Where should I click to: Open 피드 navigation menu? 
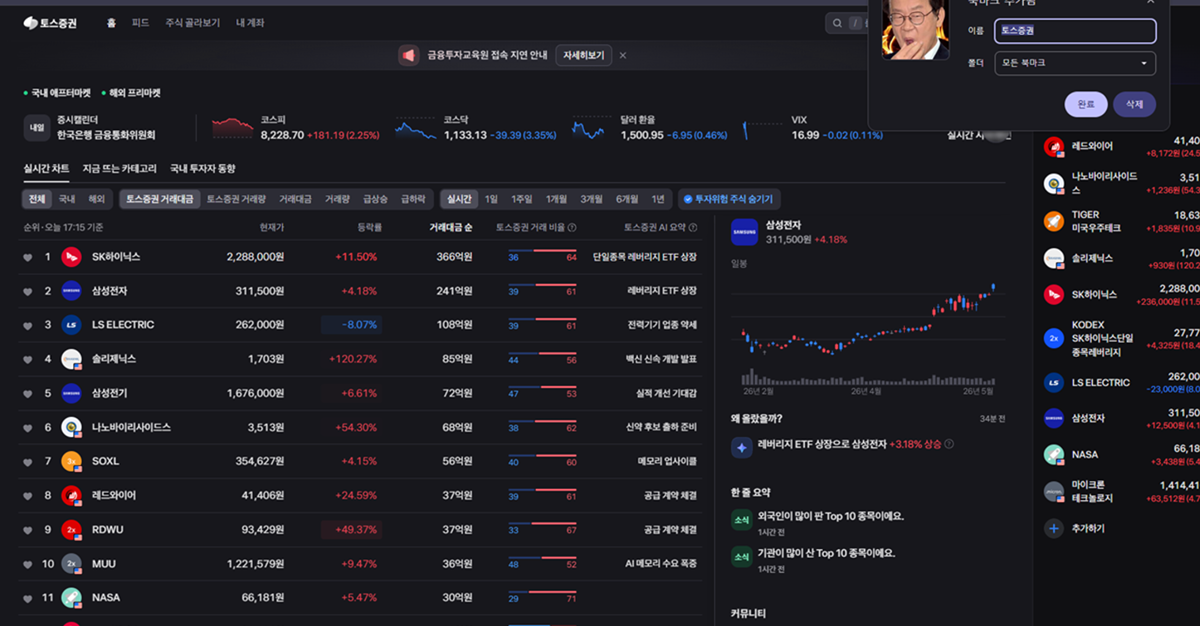(x=140, y=22)
